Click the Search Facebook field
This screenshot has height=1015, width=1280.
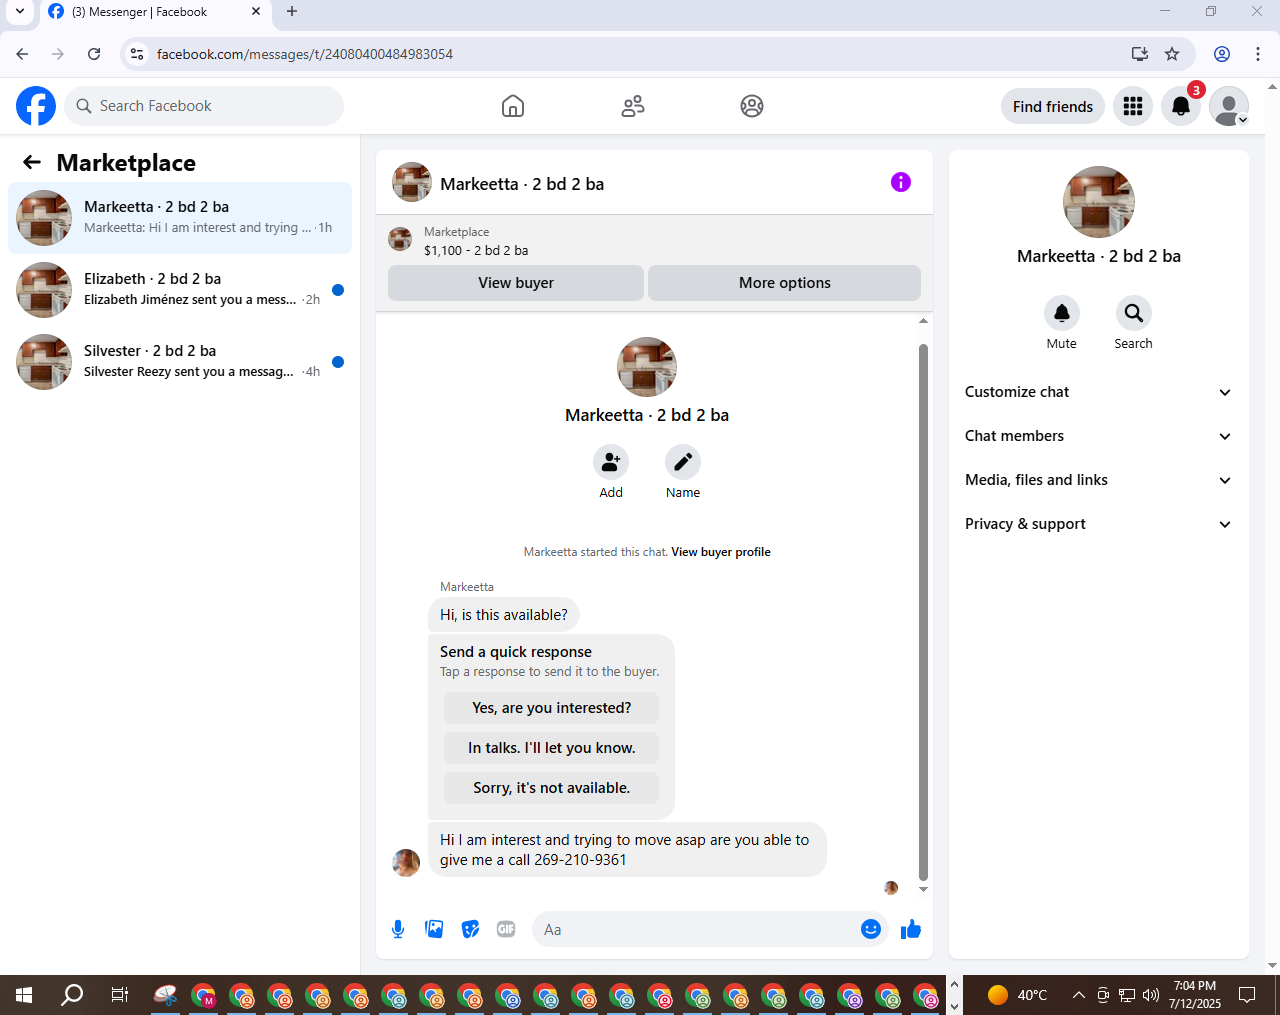tap(204, 106)
